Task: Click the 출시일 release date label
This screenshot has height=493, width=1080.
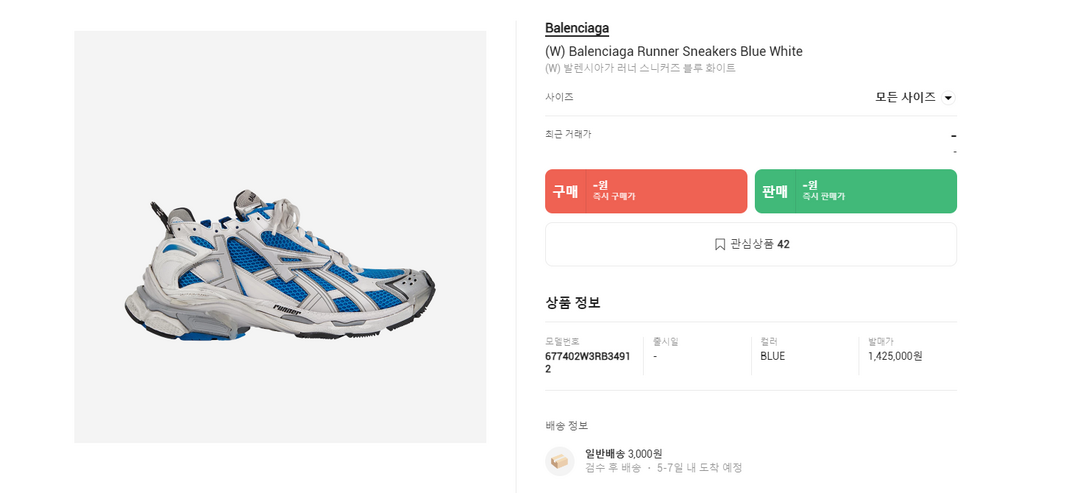Action: (x=665, y=342)
